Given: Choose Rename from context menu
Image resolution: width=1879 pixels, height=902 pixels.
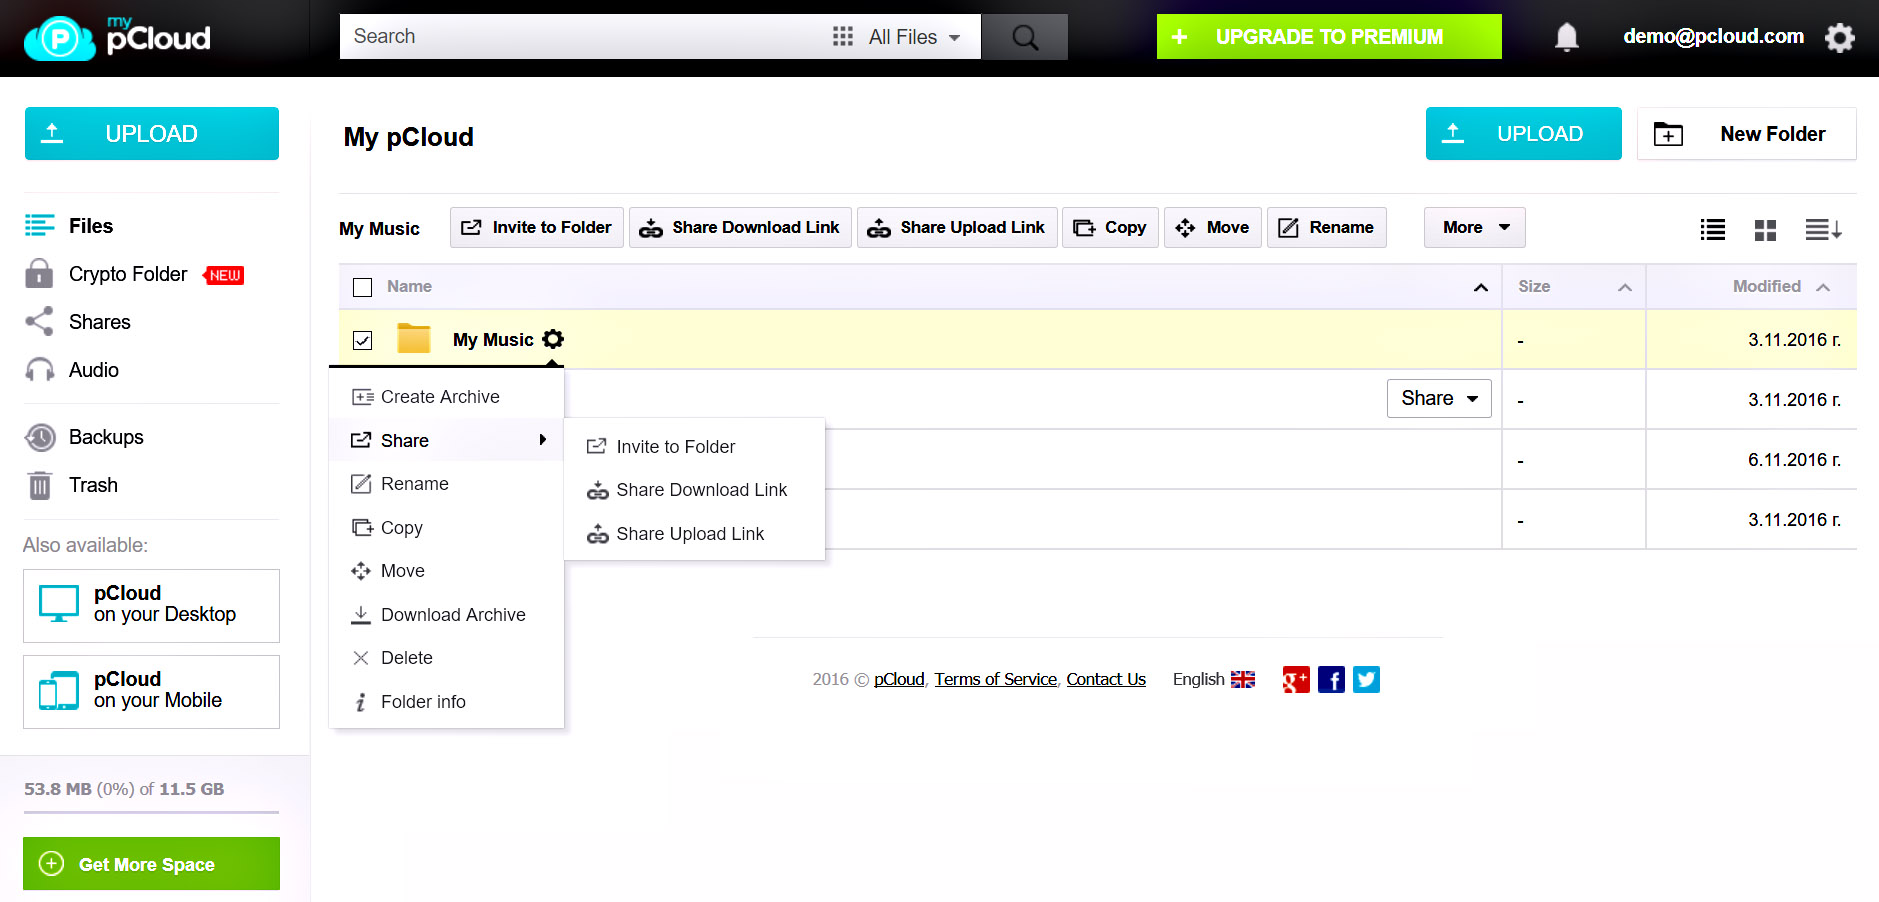Looking at the screenshot, I should click(x=446, y=484).
